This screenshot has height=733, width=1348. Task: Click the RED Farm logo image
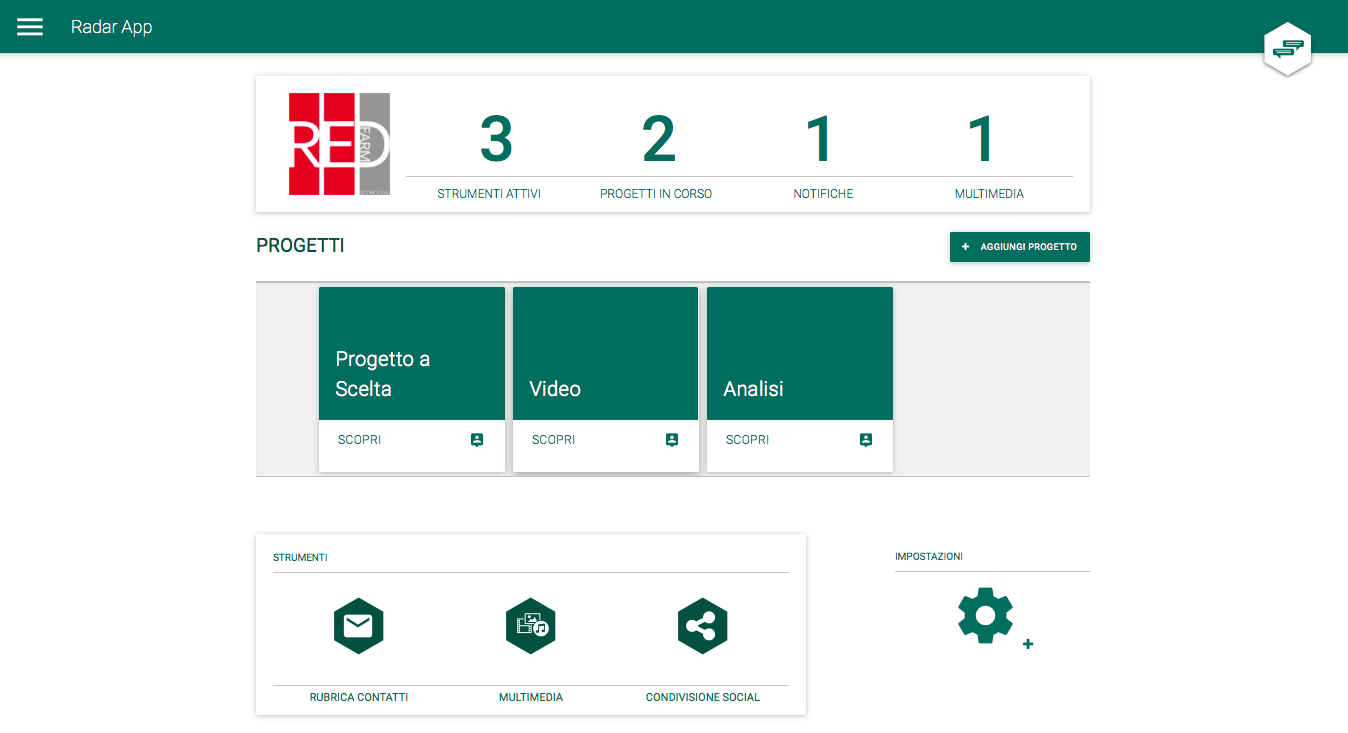click(x=339, y=144)
